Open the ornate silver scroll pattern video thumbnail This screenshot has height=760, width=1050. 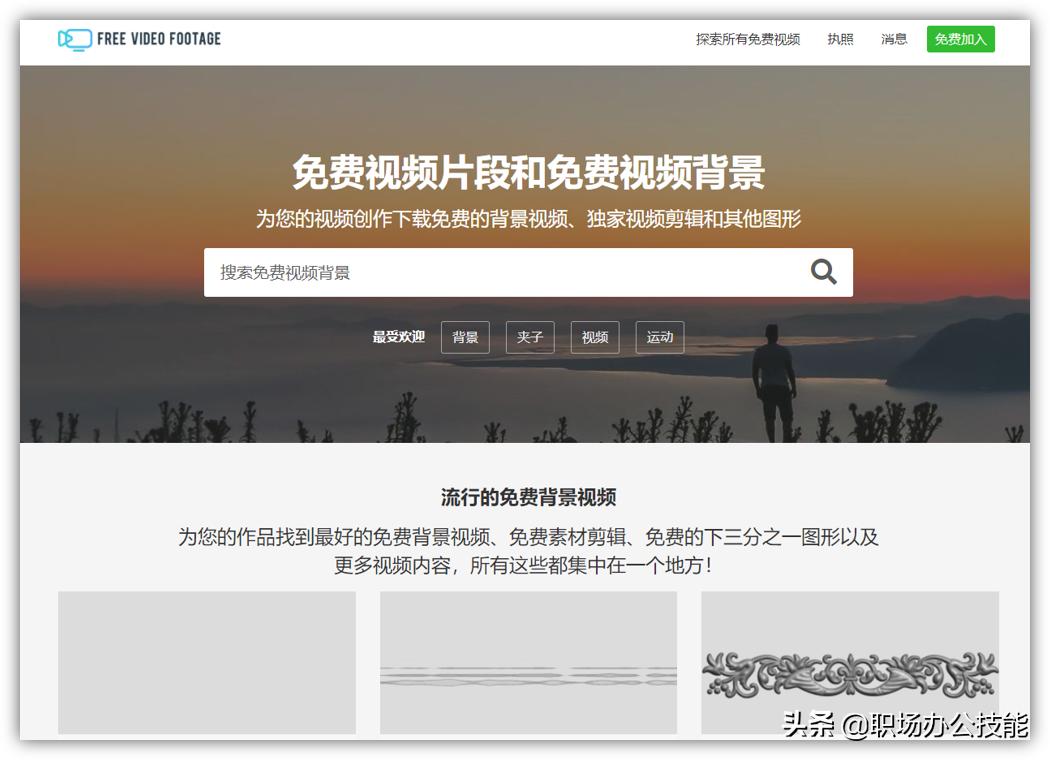point(849,662)
